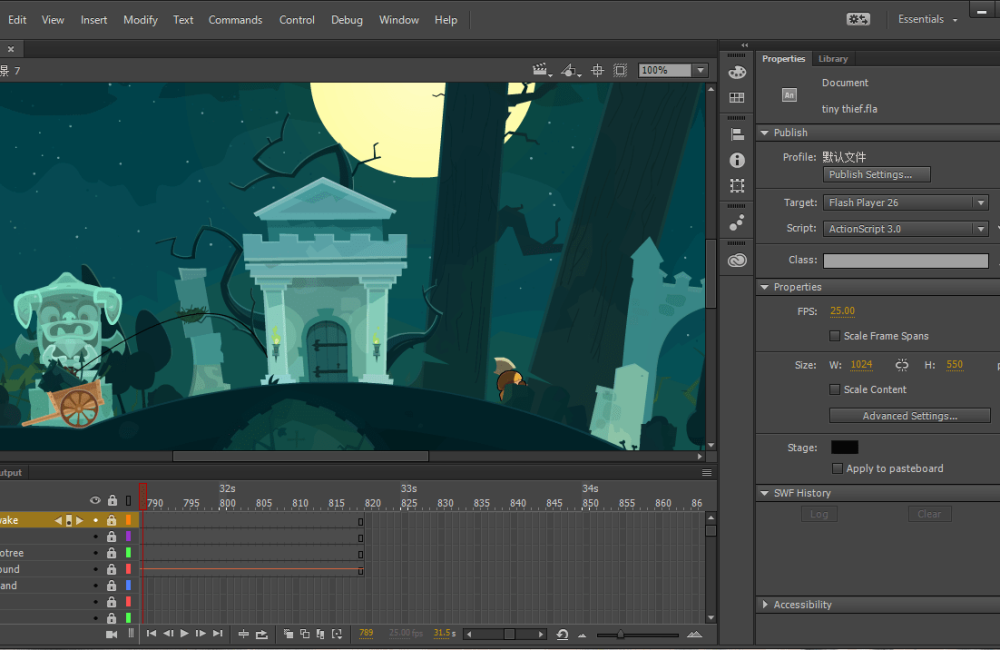The height and width of the screenshot is (650, 1000).
Task: Enable Onion Skin in timeline
Action: (x=288, y=633)
